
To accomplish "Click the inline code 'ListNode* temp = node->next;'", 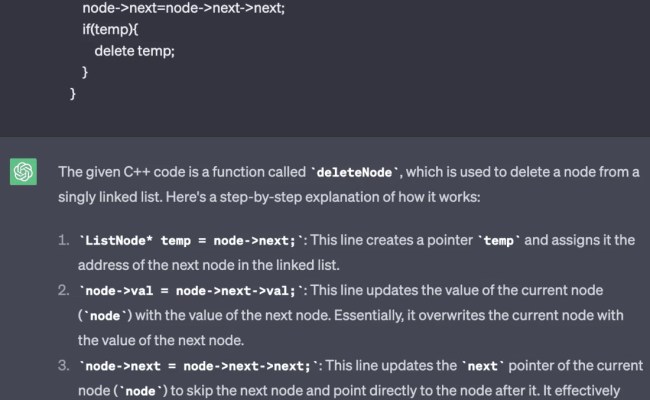I will click(x=190, y=240).
